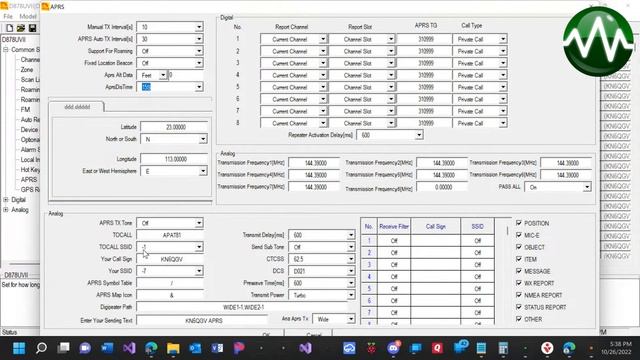Click Save disk icon in CPS toolbar
This screenshot has width=640, height=360.
pos(32,28)
